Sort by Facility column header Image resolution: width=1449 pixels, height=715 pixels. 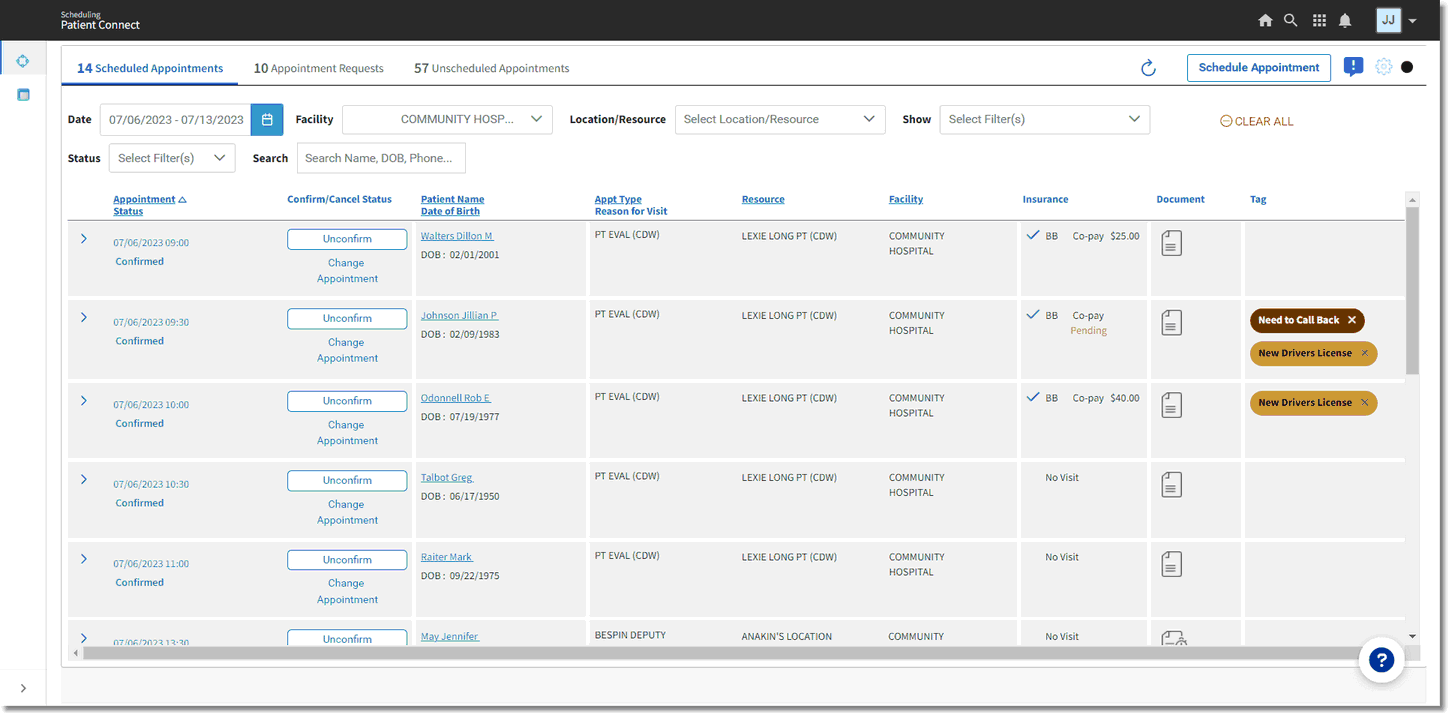[906, 199]
